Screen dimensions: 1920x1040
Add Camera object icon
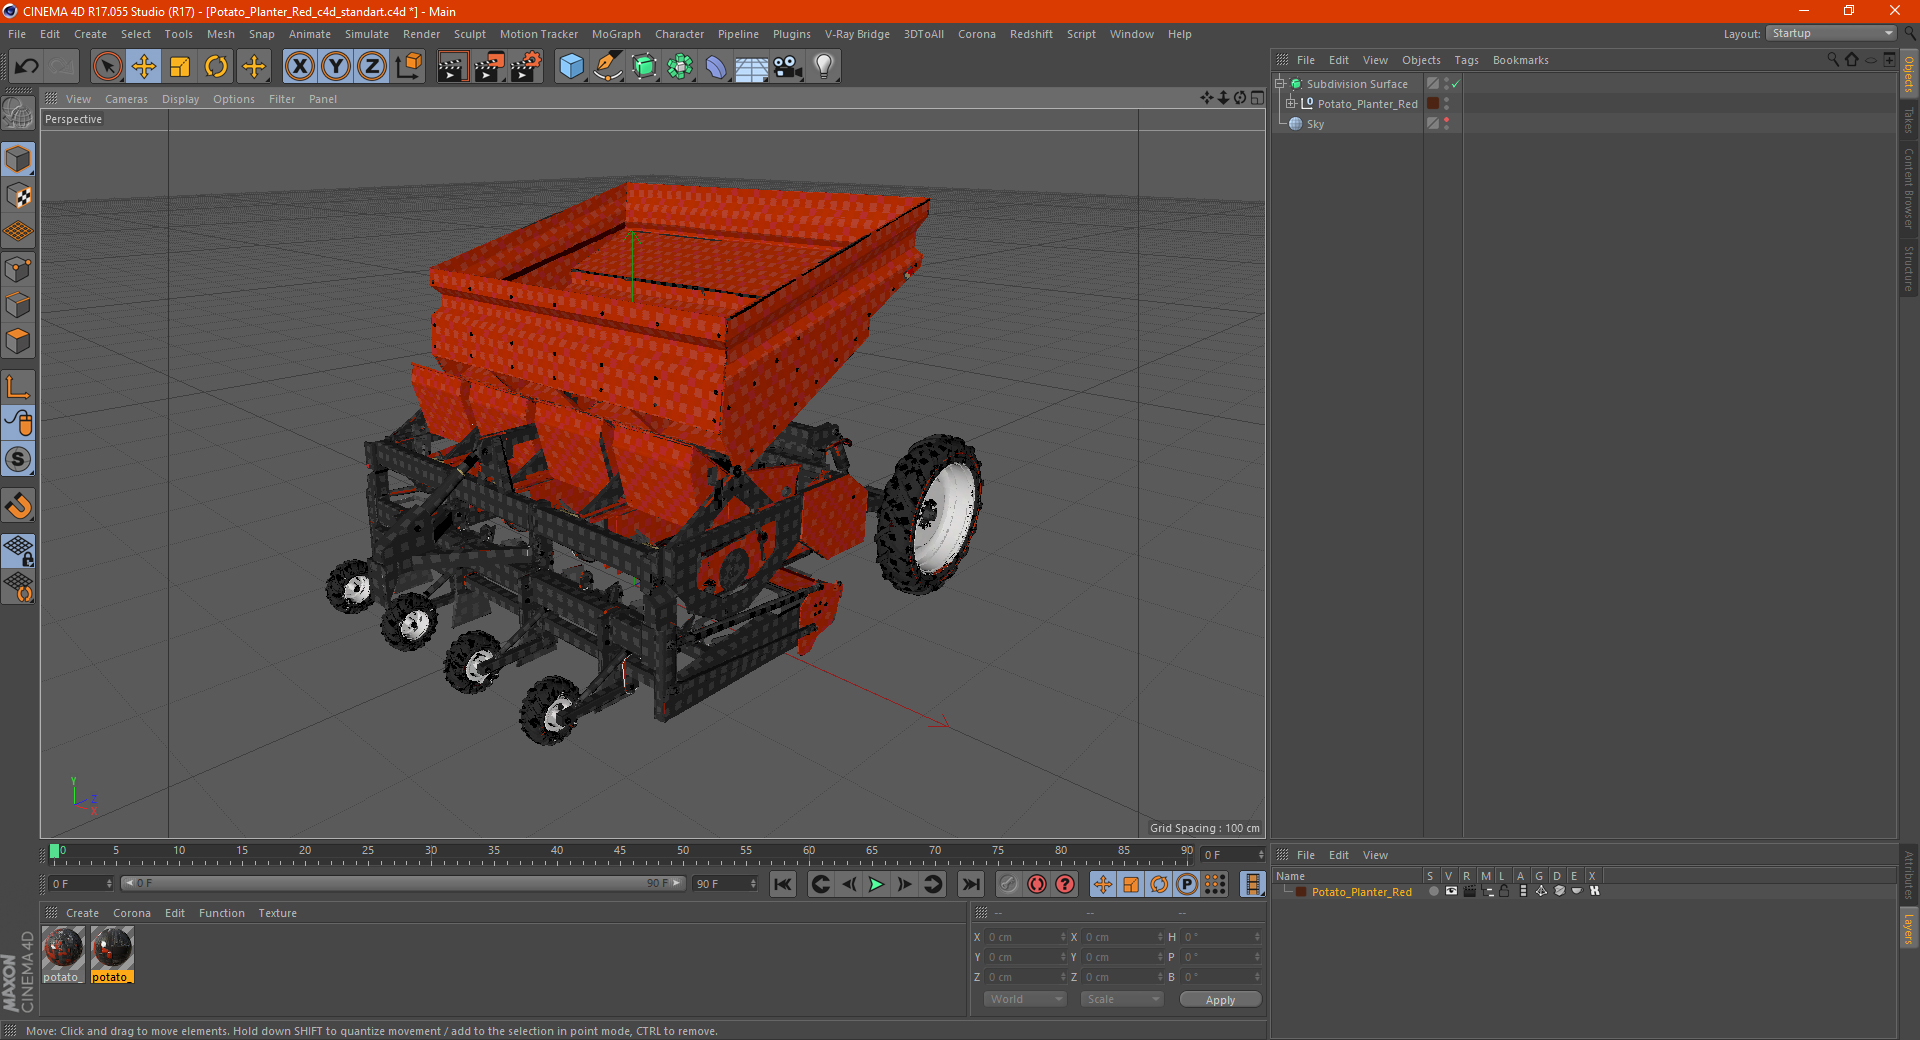coord(788,67)
